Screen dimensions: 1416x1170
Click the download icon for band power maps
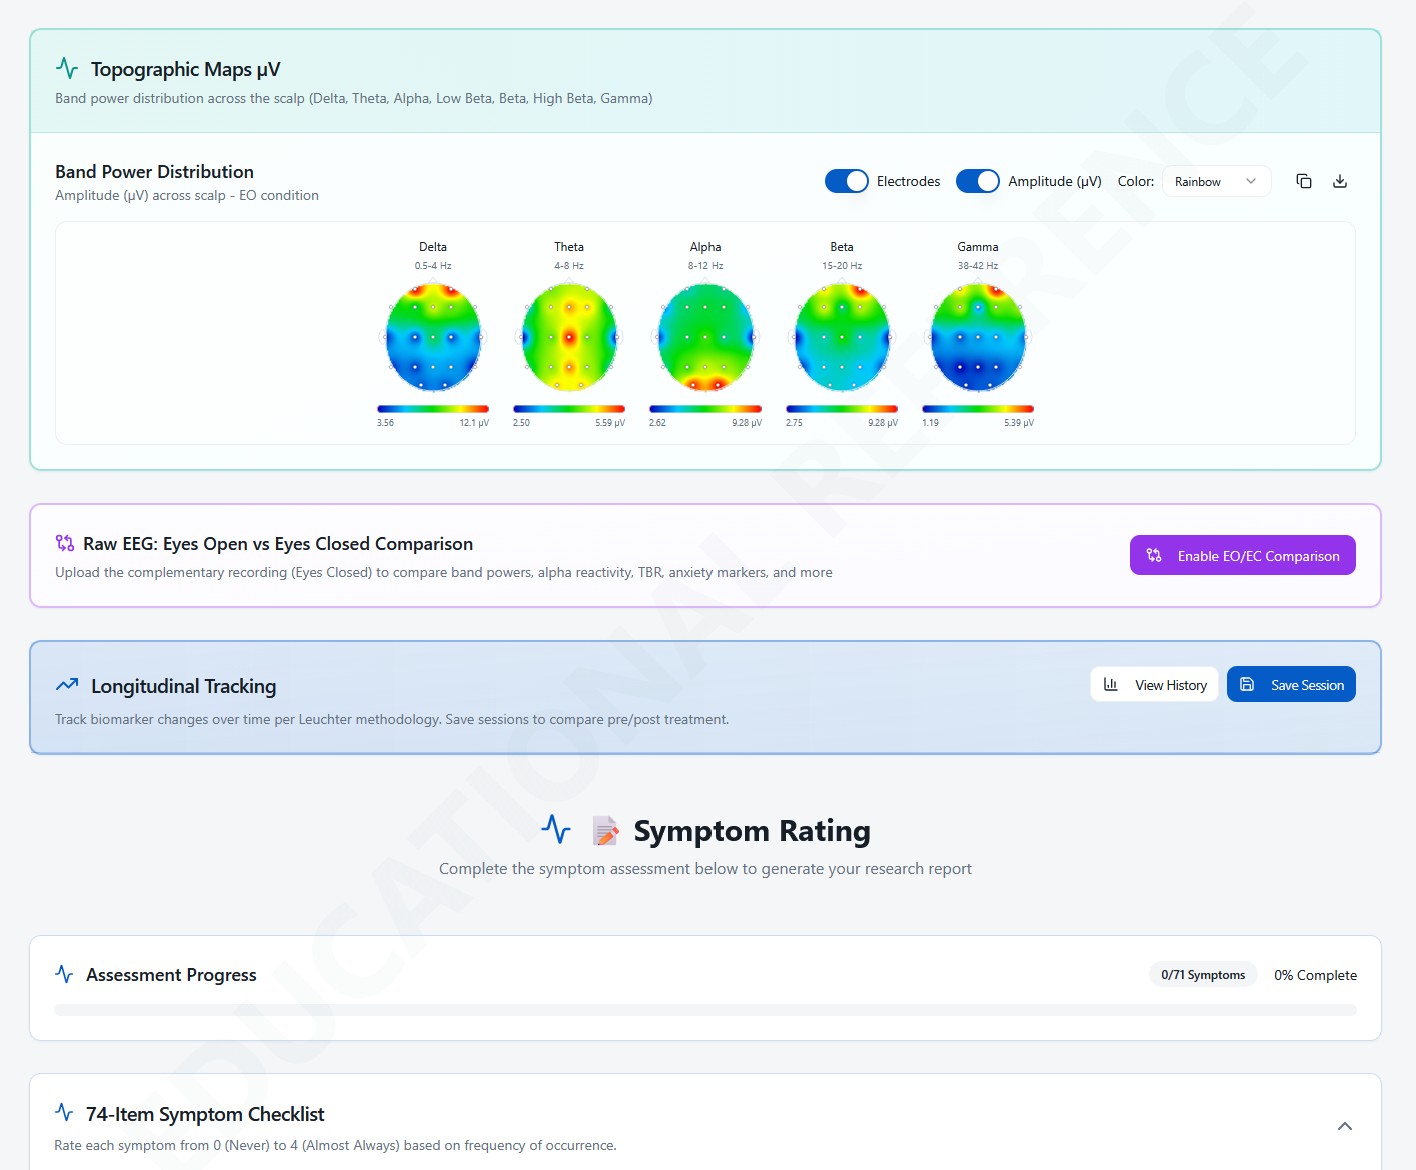(x=1340, y=181)
